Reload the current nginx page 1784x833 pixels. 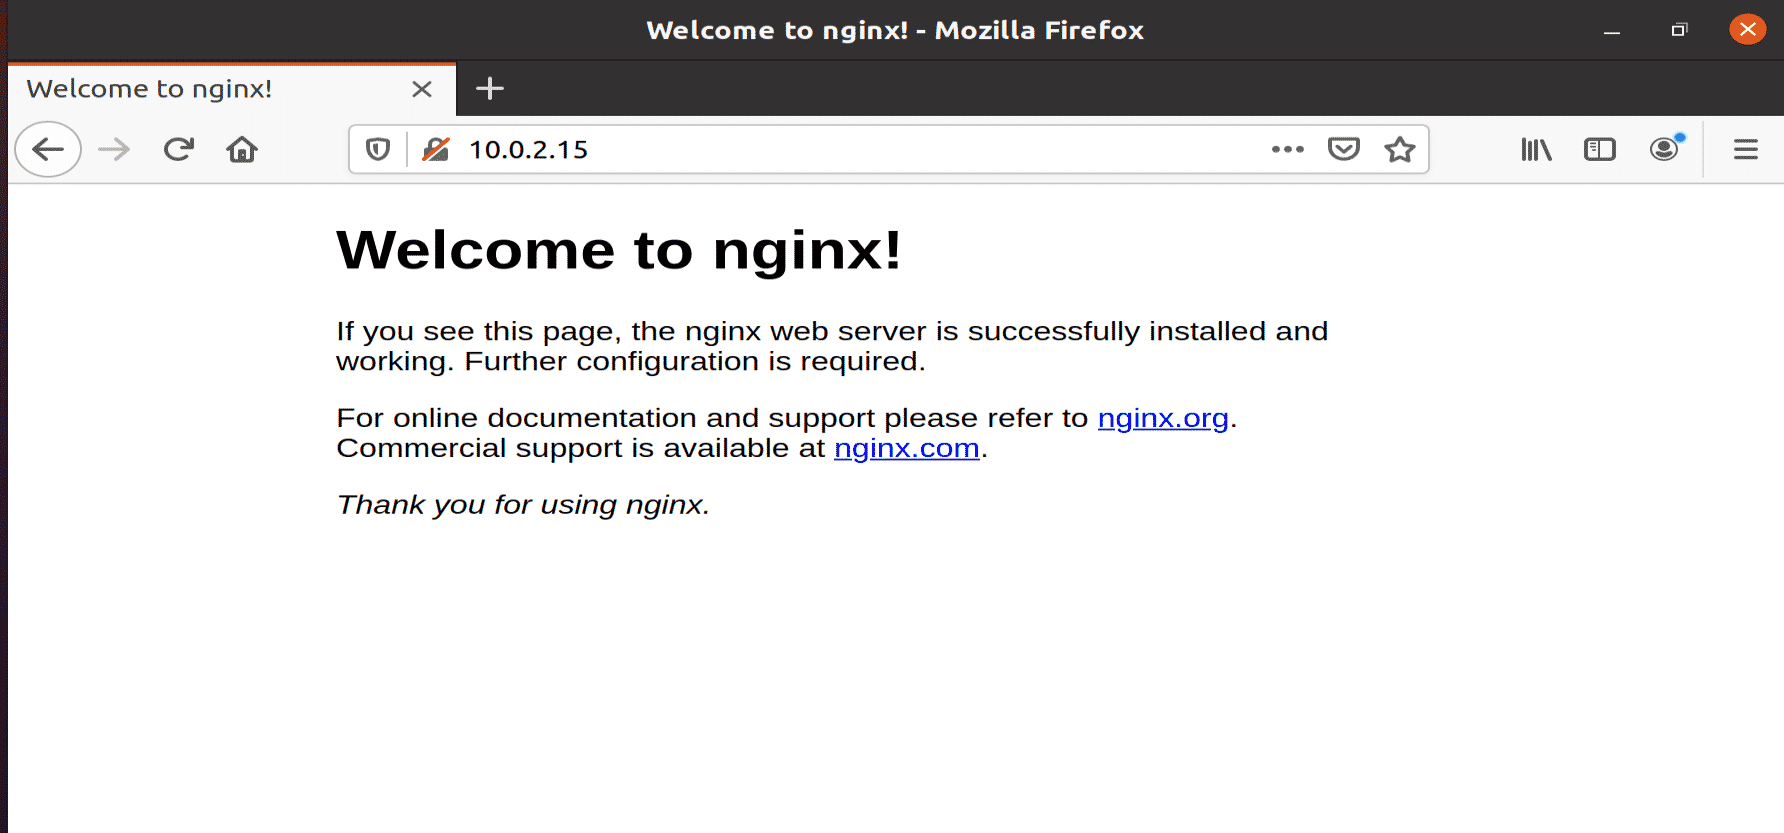[x=179, y=150]
